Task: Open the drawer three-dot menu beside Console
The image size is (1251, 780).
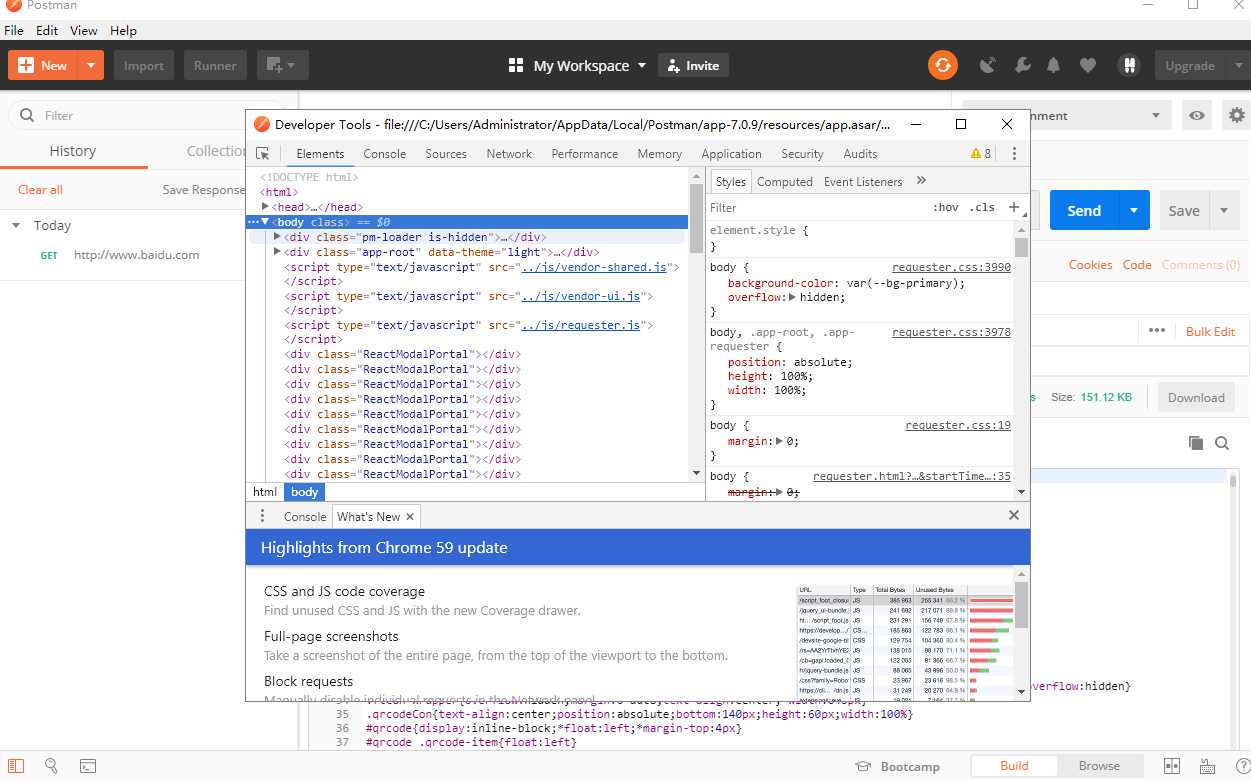Action: point(263,516)
